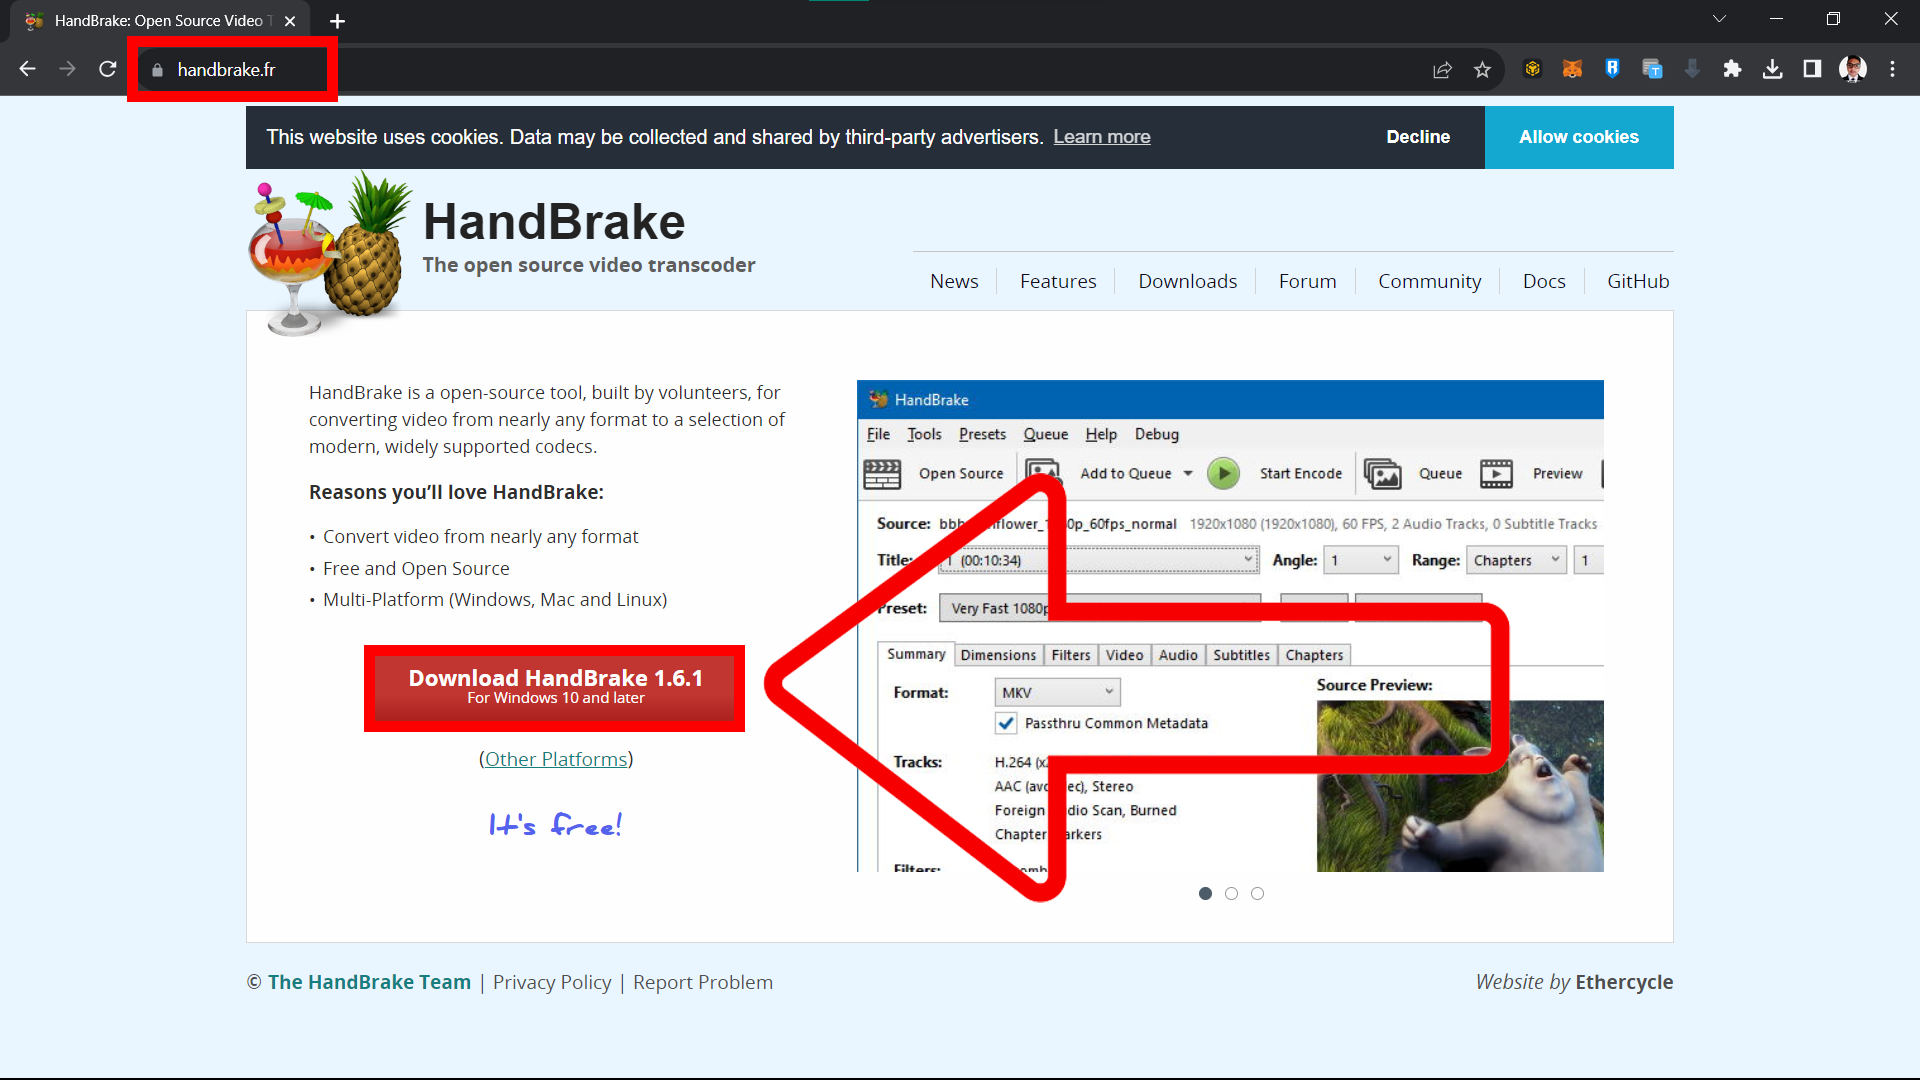Image resolution: width=1920 pixels, height=1080 pixels.
Task: Click the Start Encode button icon
Action: [1222, 472]
